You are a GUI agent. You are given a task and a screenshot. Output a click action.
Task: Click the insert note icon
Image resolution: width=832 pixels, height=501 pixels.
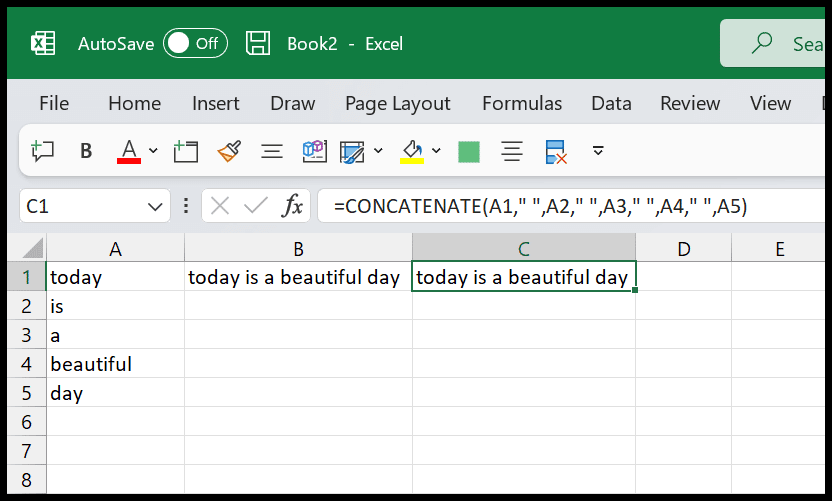(x=186, y=151)
